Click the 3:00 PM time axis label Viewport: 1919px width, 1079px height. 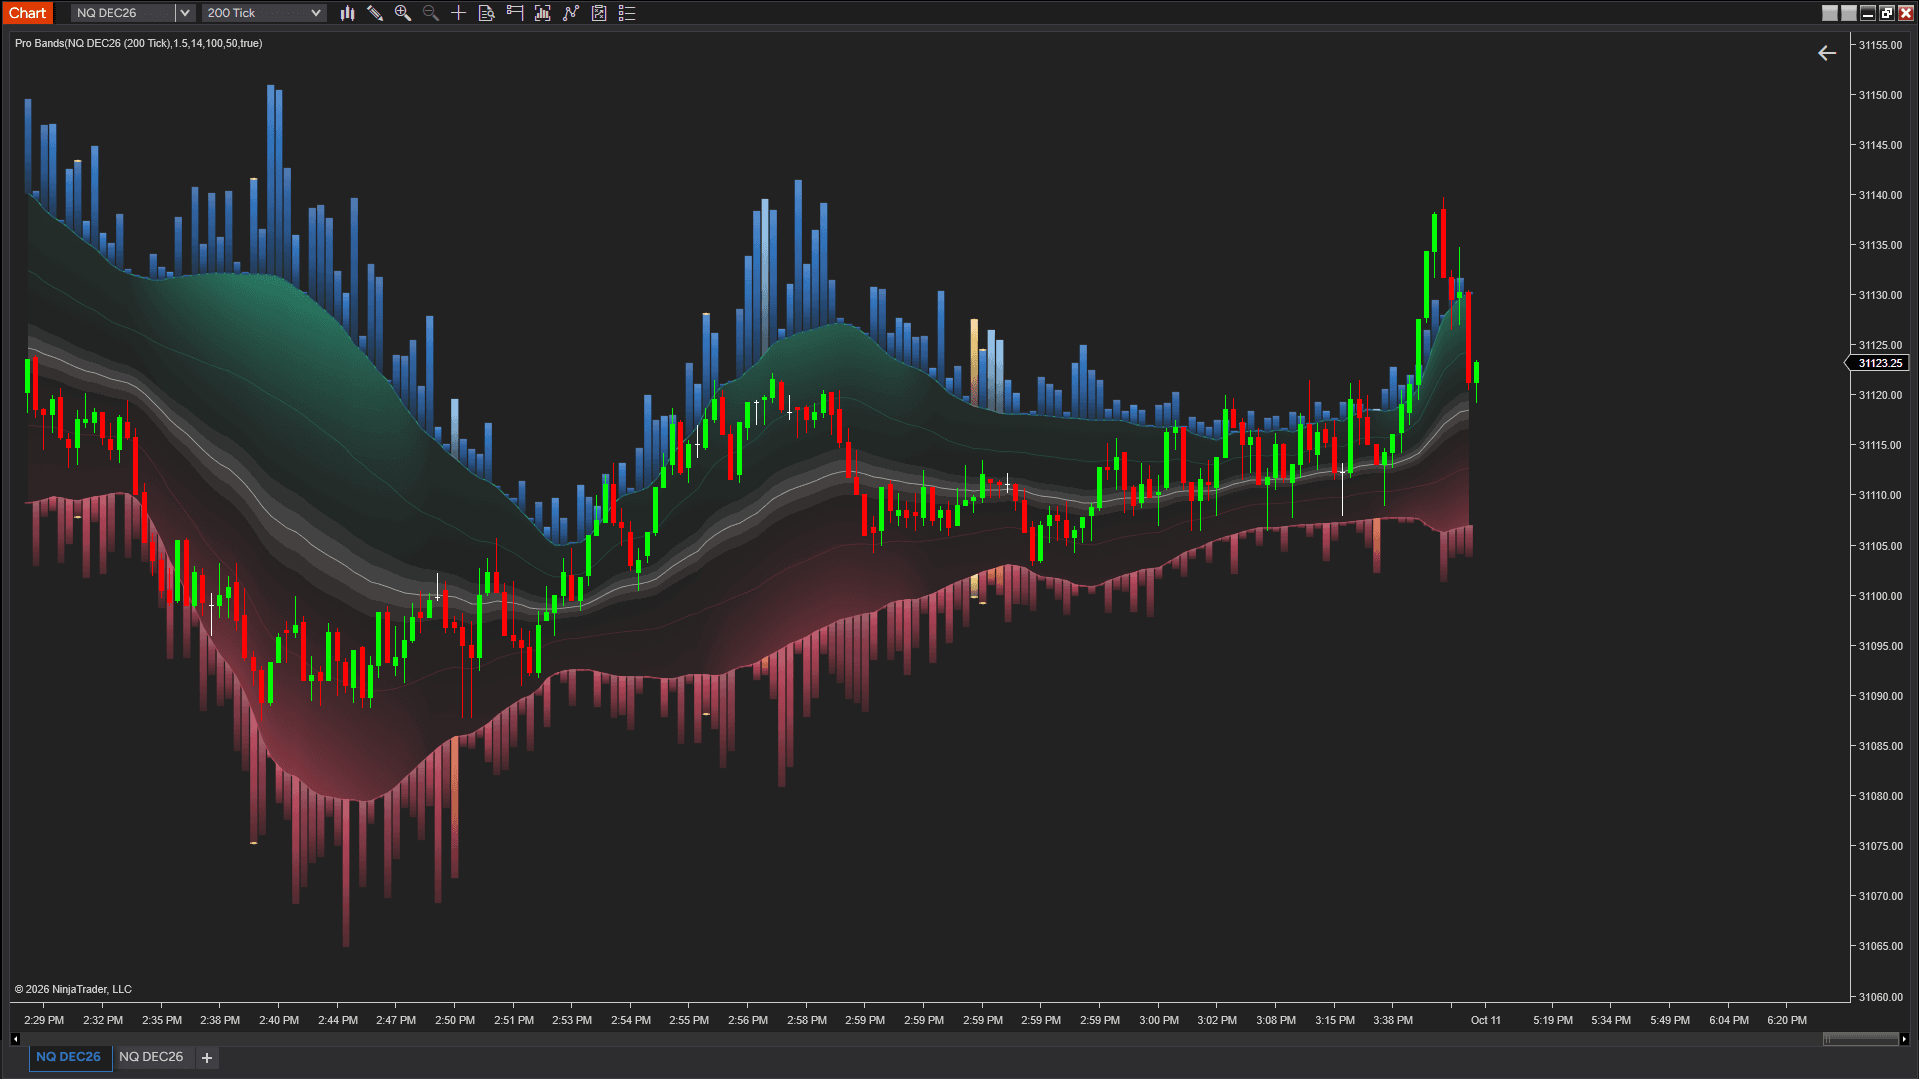click(x=1159, y=1021)
